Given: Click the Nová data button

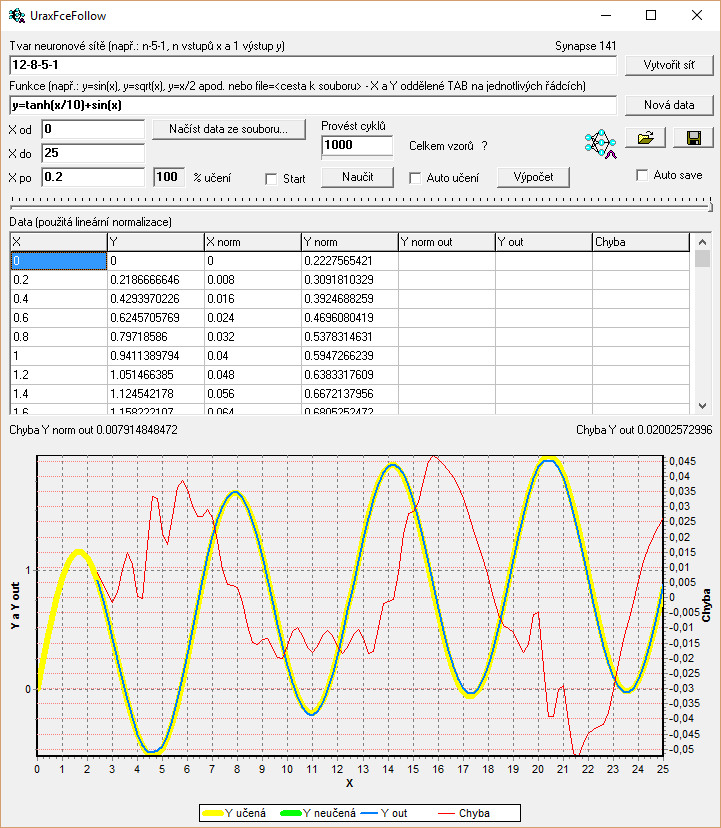Looking at the screenshot, I should pyautogui.click(x=669, y=105).
